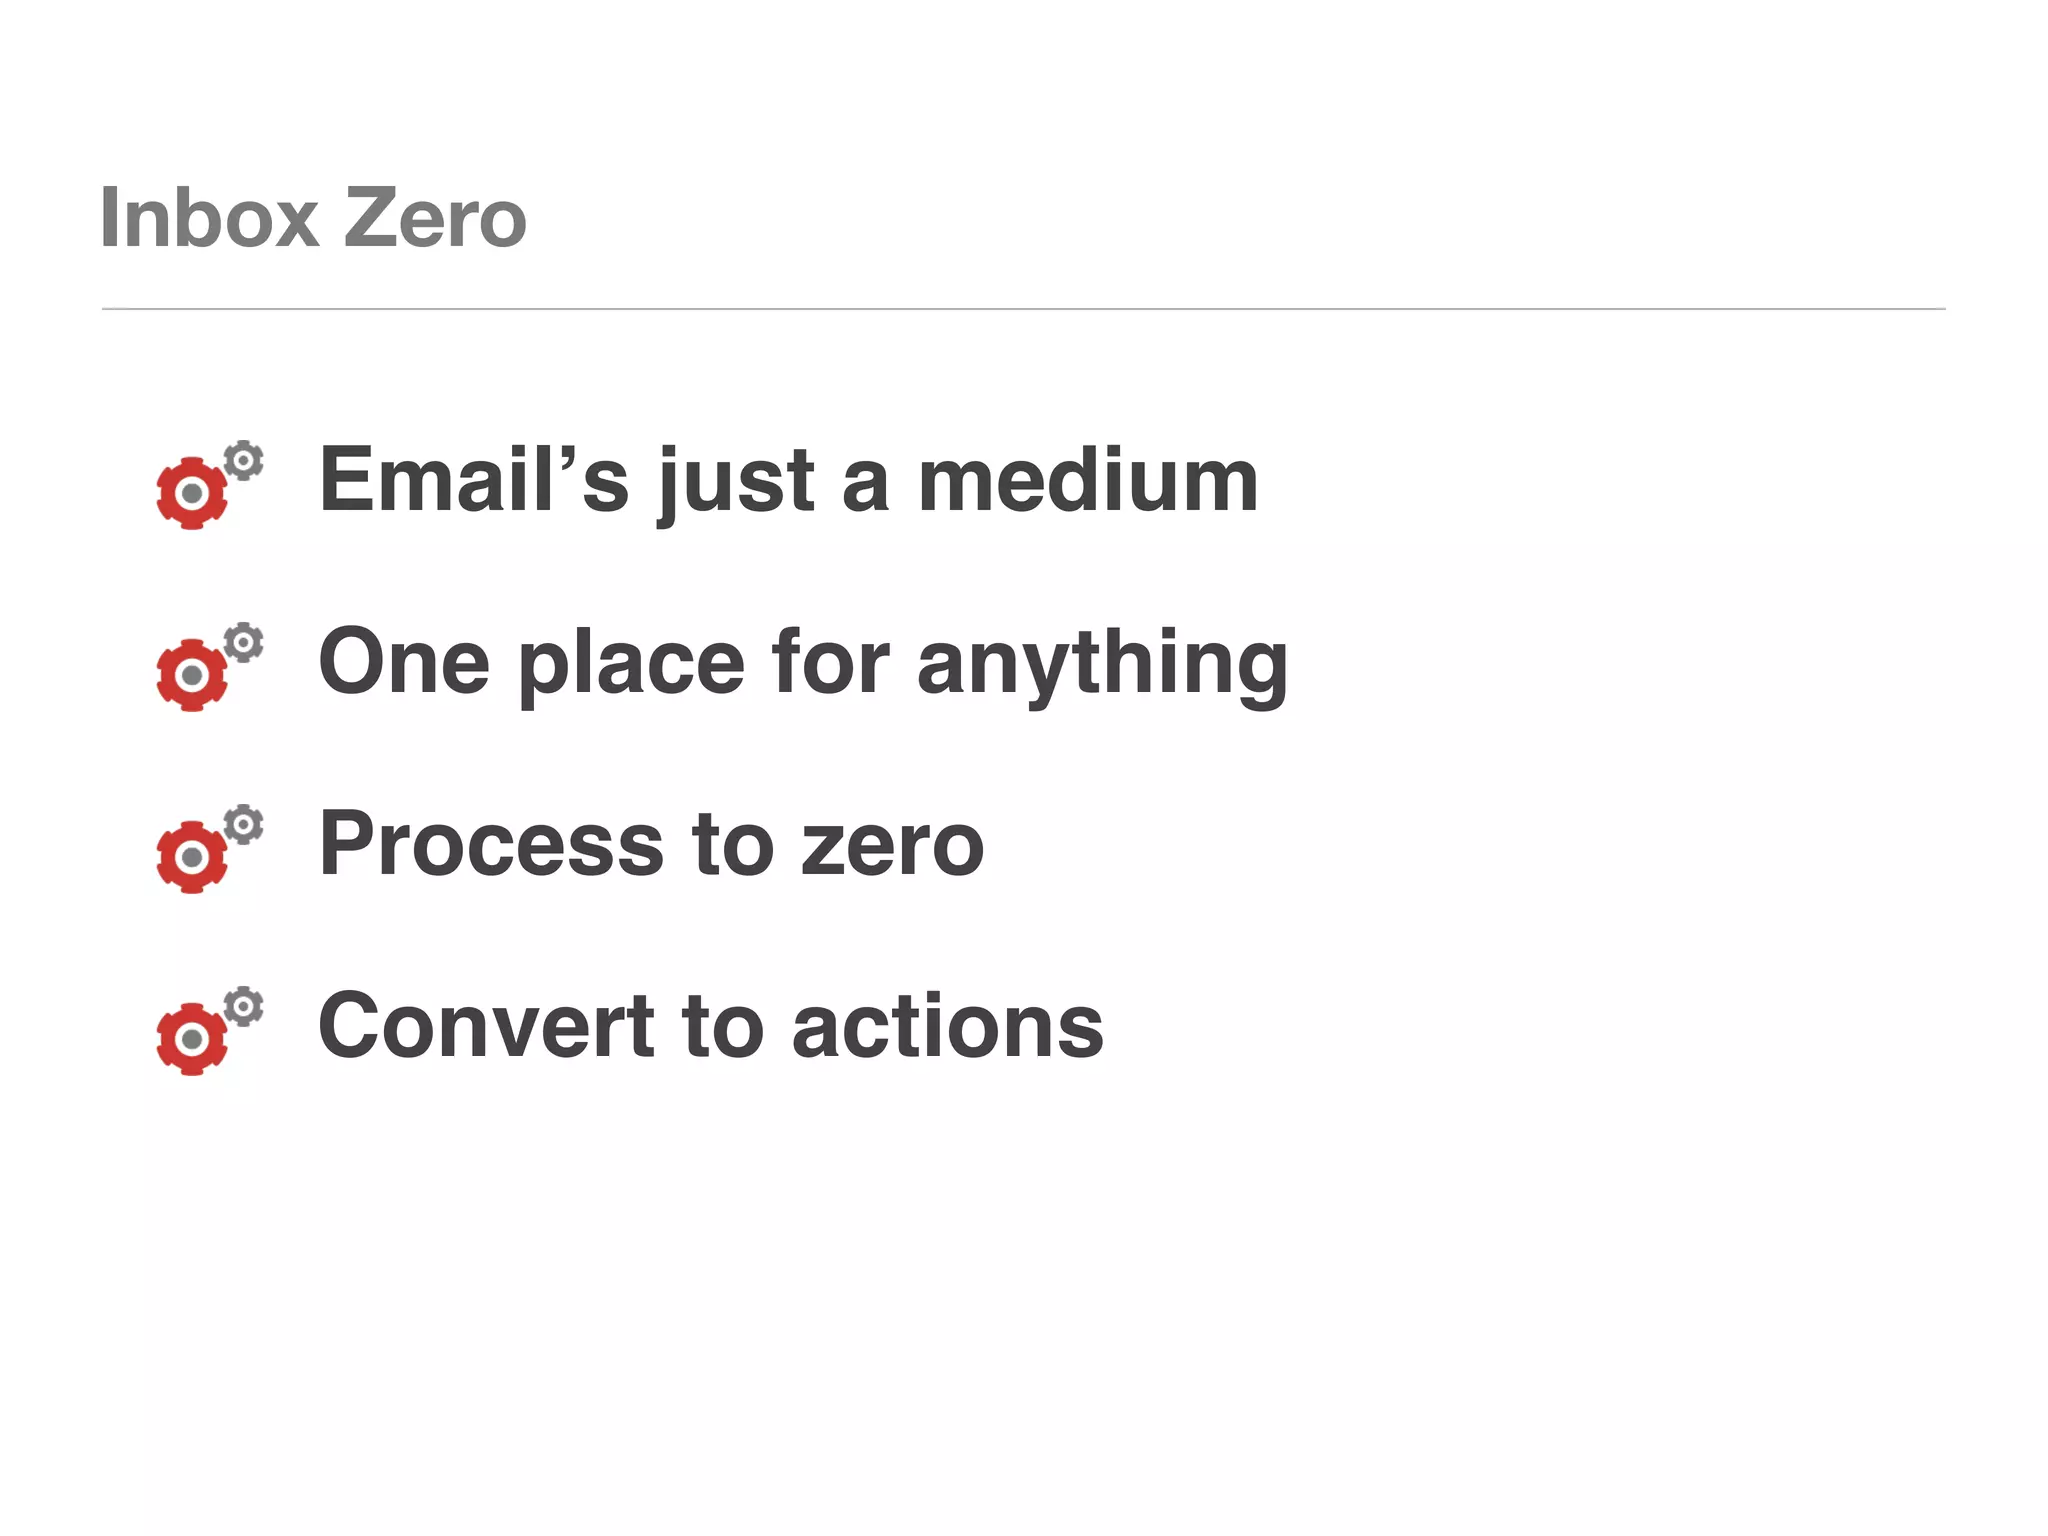Click the red gear beside Email's just a medium
2048x1536 pixels.
pyautogui.click(x=192, y=493)
